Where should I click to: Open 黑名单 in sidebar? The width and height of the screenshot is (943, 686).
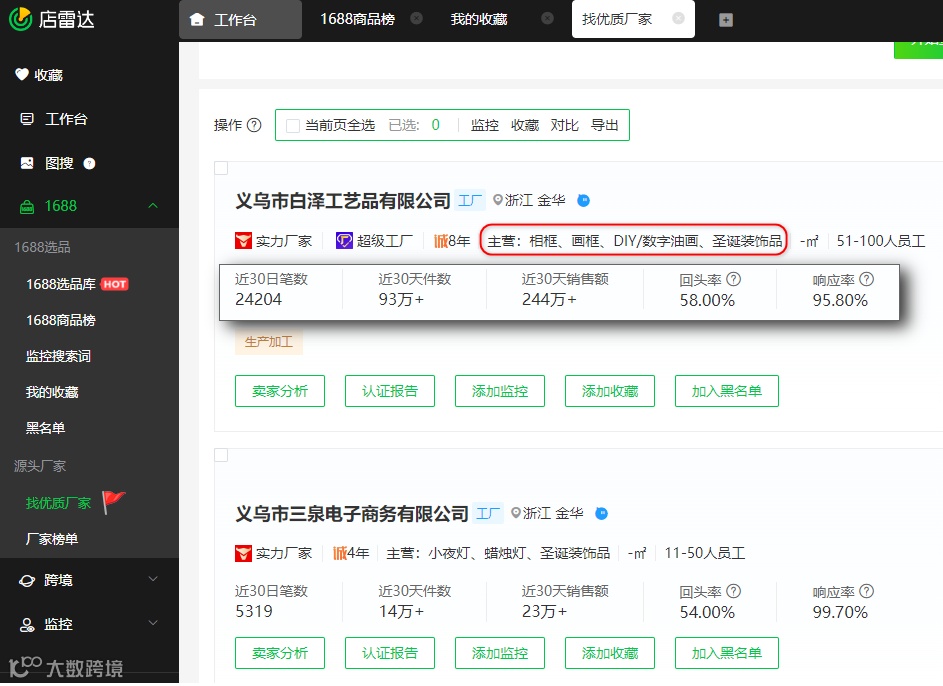point(45,428)
